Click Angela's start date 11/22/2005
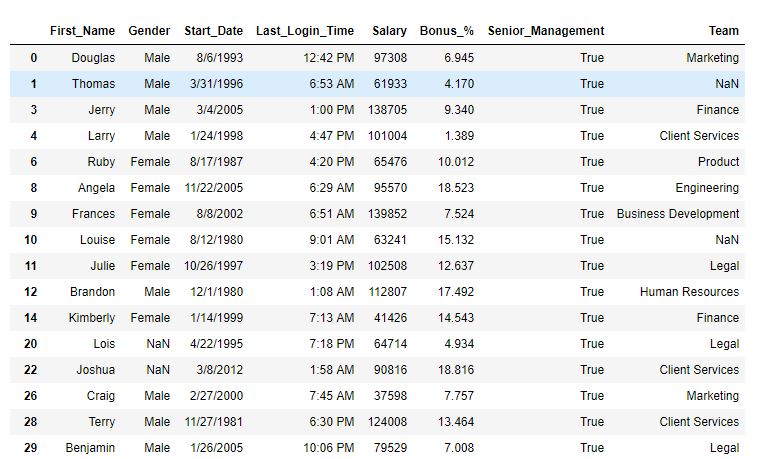This screenshot has width=781, height=459. [214, 188]
